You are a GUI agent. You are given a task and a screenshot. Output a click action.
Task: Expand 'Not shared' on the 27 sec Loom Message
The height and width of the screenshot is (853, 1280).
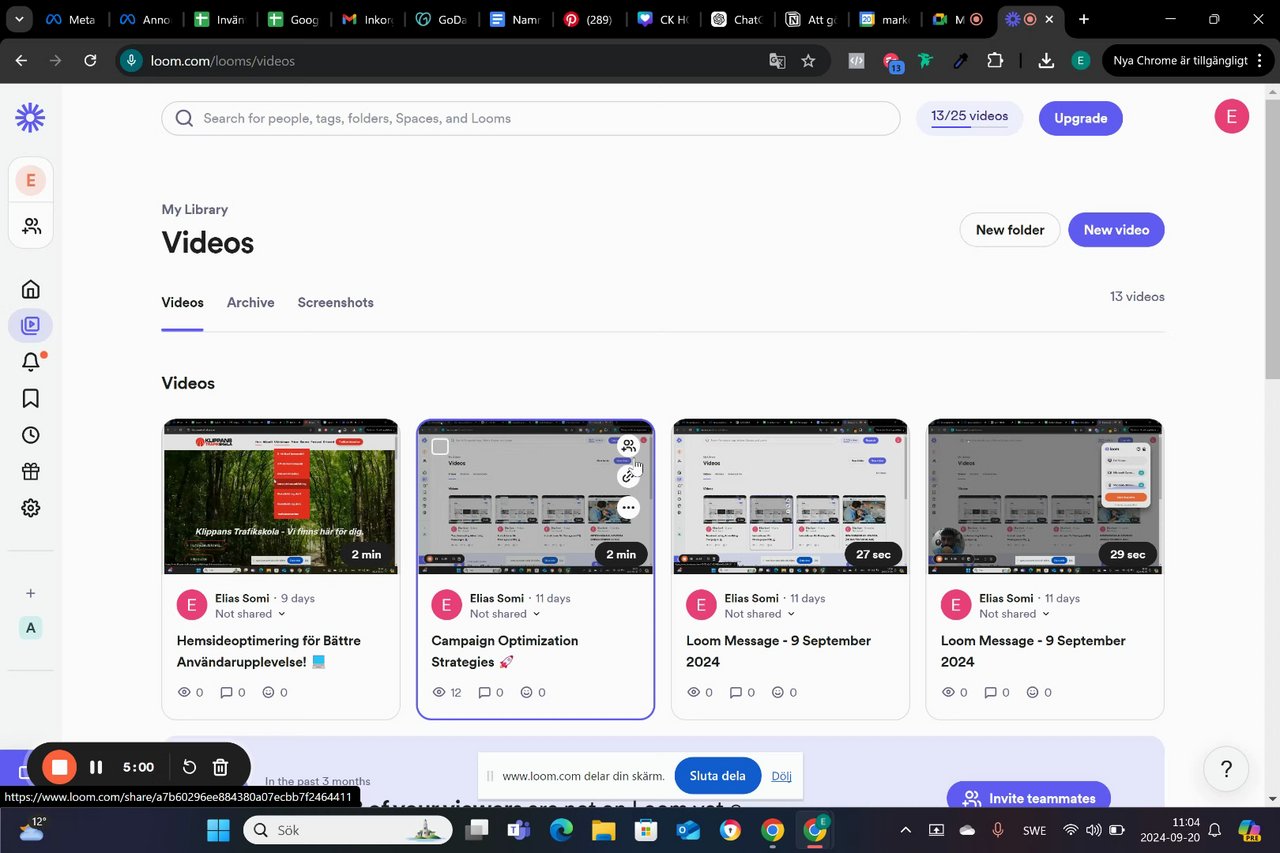tap(760, 614)
